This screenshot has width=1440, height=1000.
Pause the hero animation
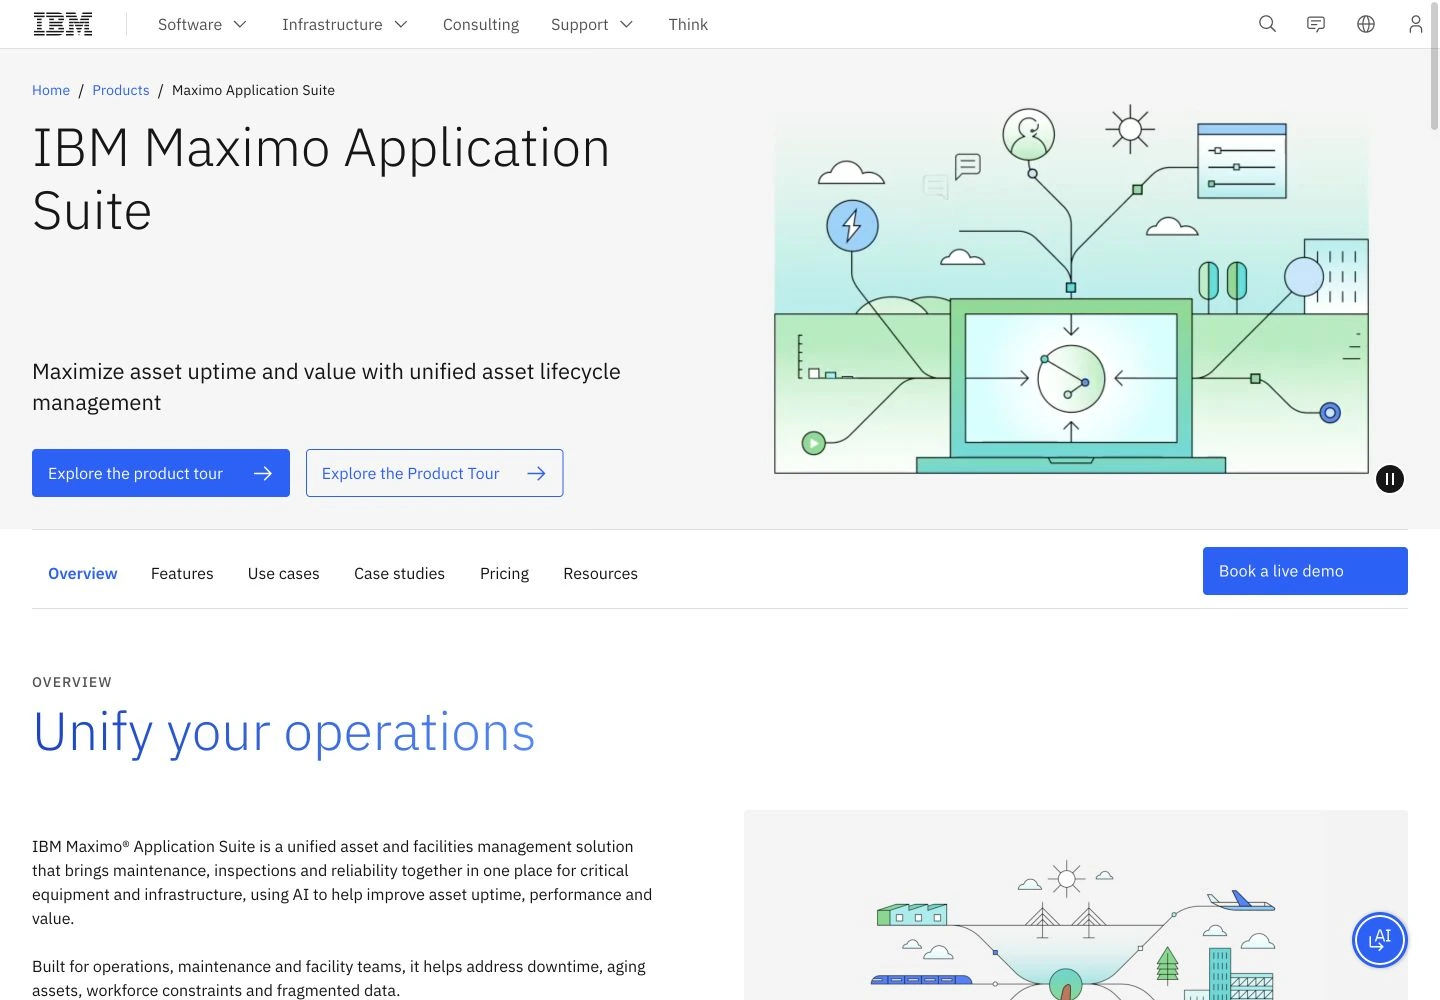point(1390,479)
